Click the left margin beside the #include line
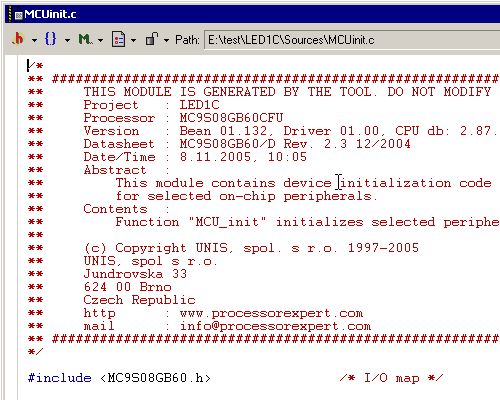 click(11, 378)
